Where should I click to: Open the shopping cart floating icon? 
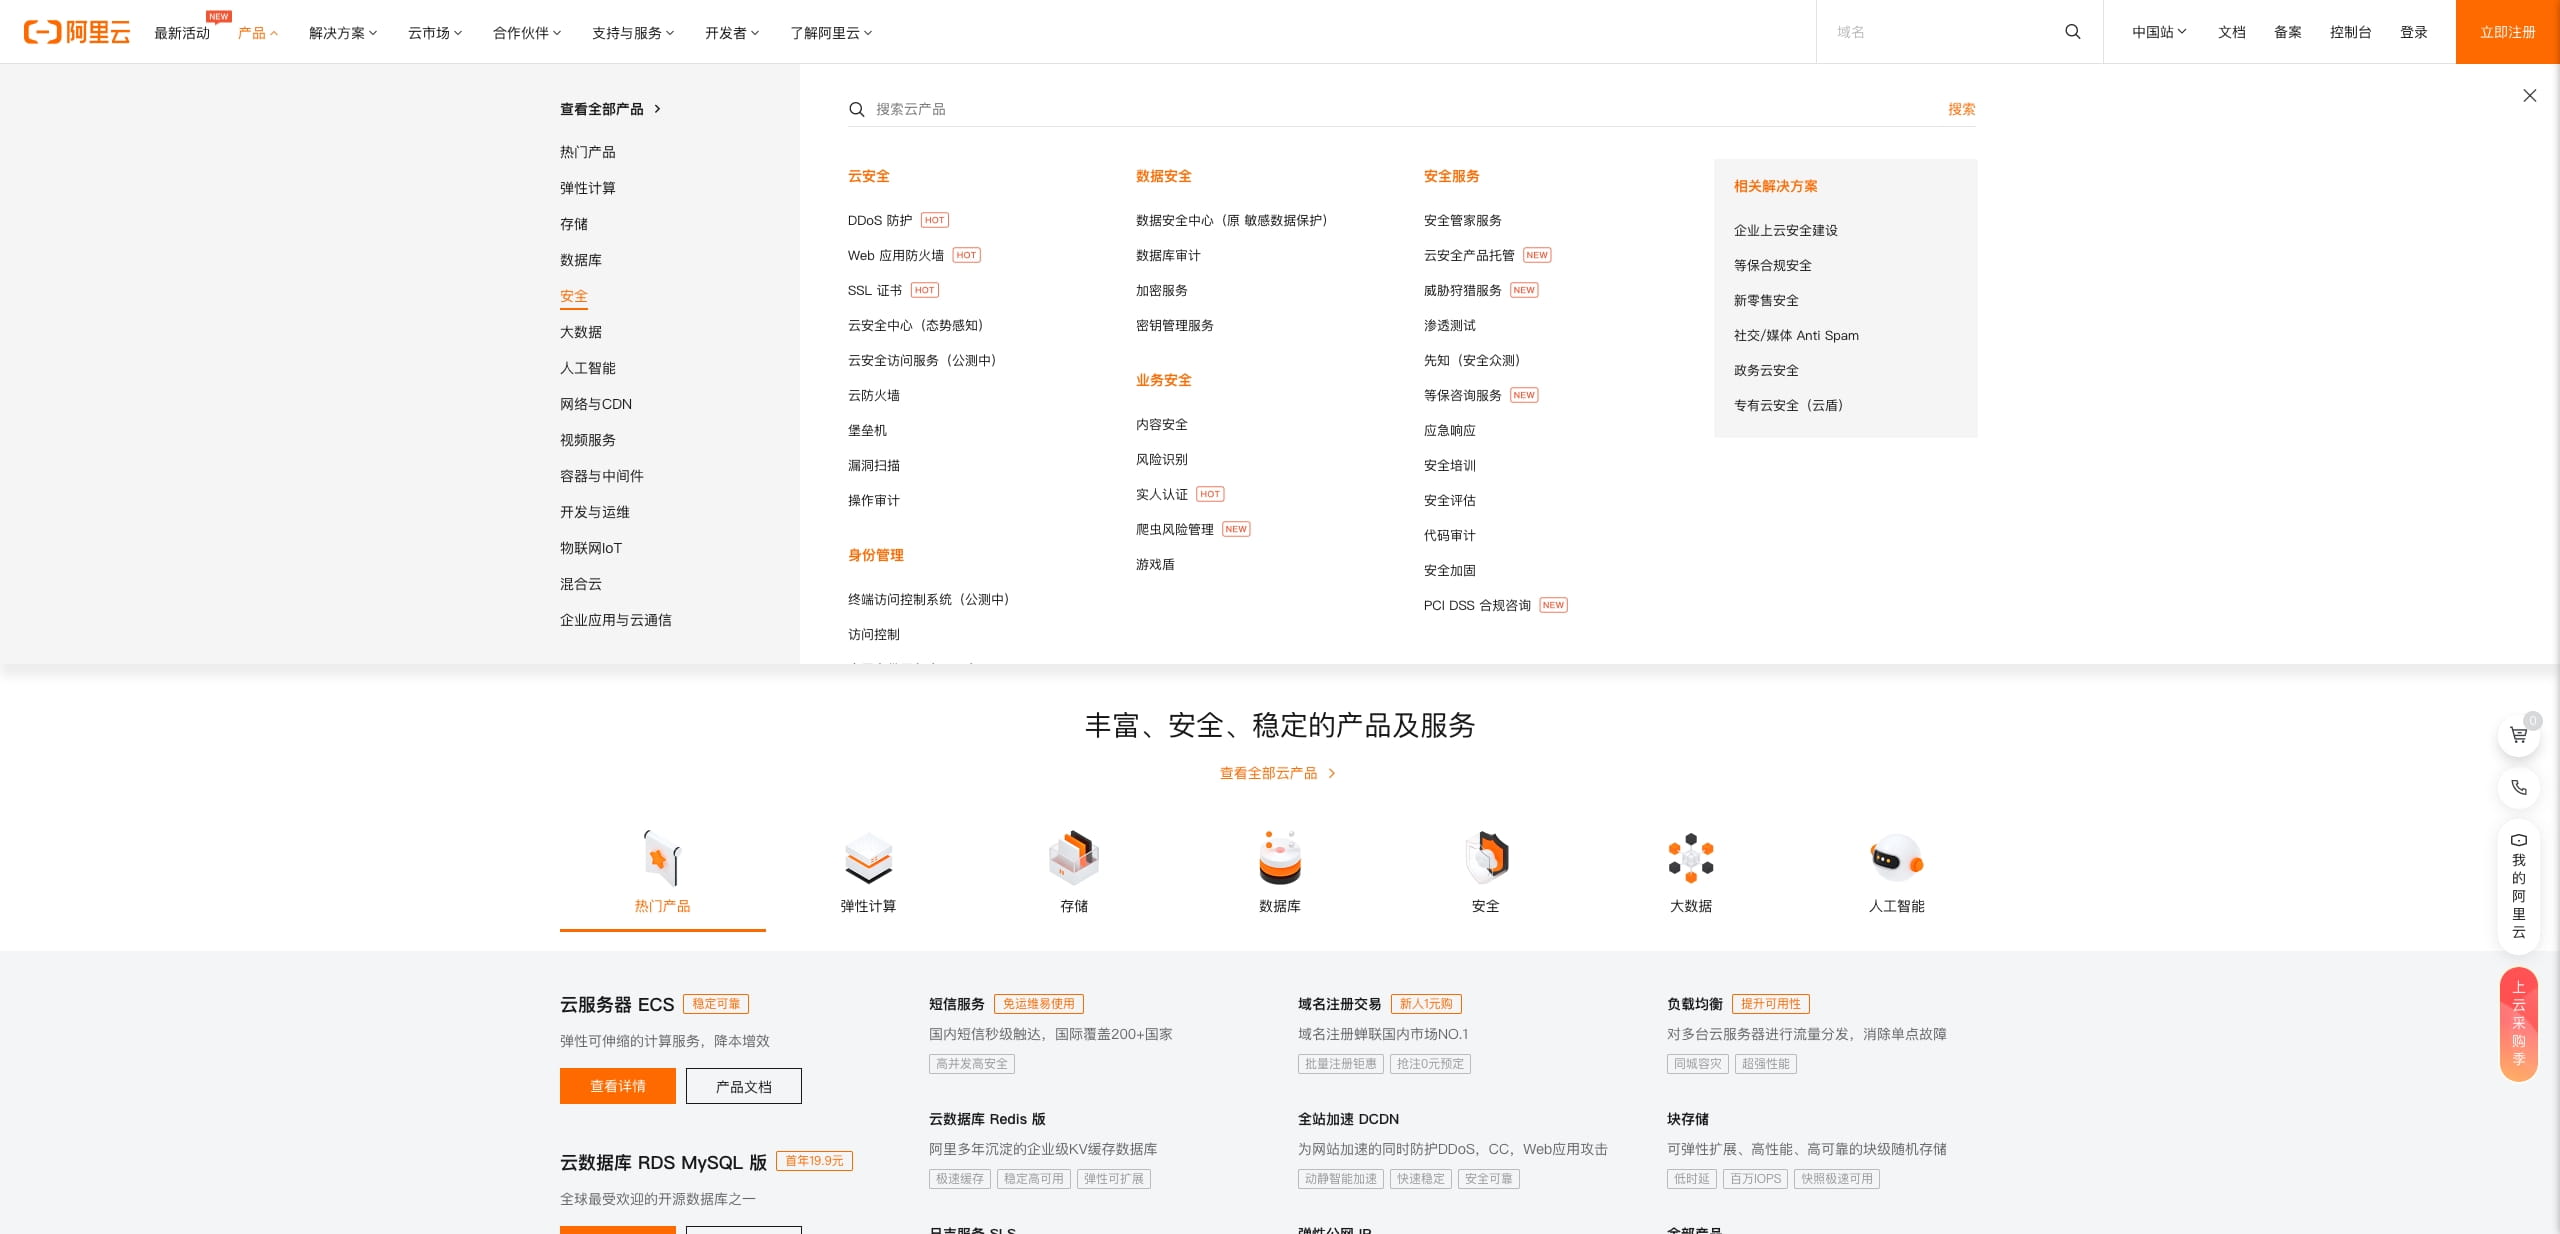click(x=2519, y=736)
